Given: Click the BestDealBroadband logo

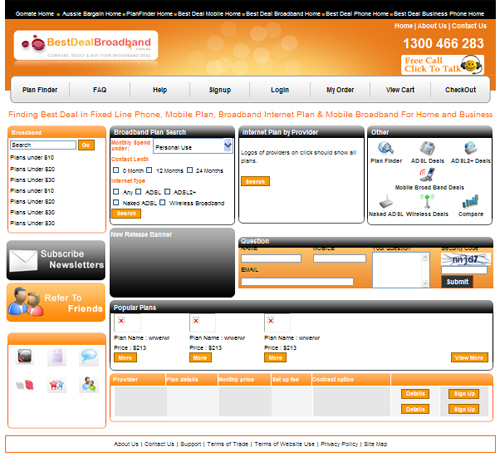Looking at the screenshot, I should click(x=86, y=45).
